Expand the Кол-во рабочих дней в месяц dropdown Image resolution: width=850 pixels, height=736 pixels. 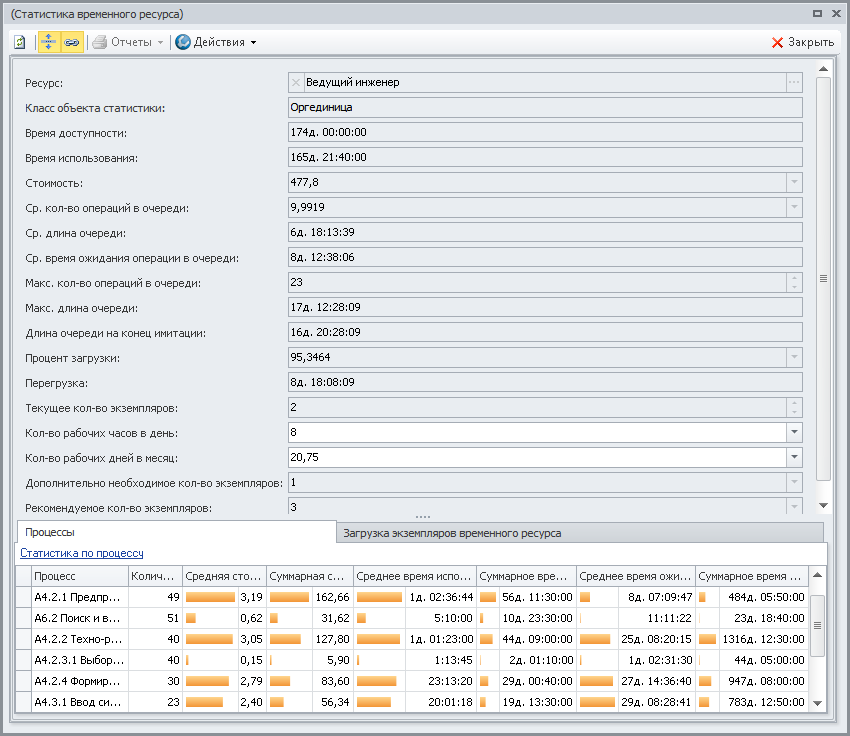click(x=794, y=457)
